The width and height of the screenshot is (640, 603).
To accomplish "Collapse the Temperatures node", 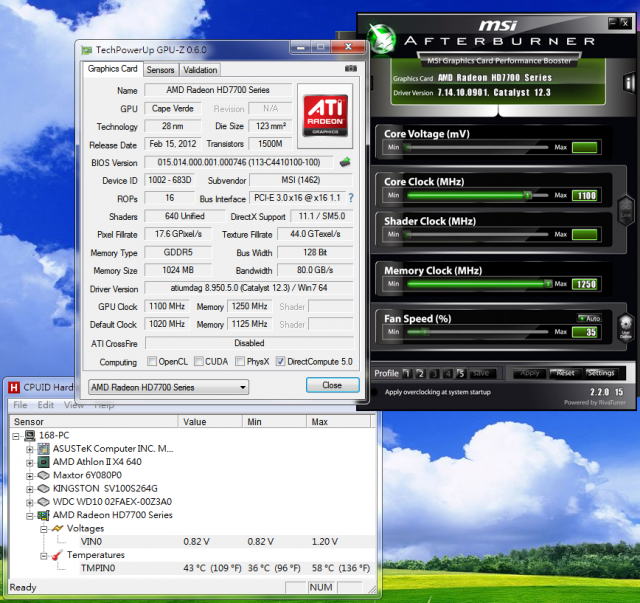I will pyautogui.click(x=43, y=556).
